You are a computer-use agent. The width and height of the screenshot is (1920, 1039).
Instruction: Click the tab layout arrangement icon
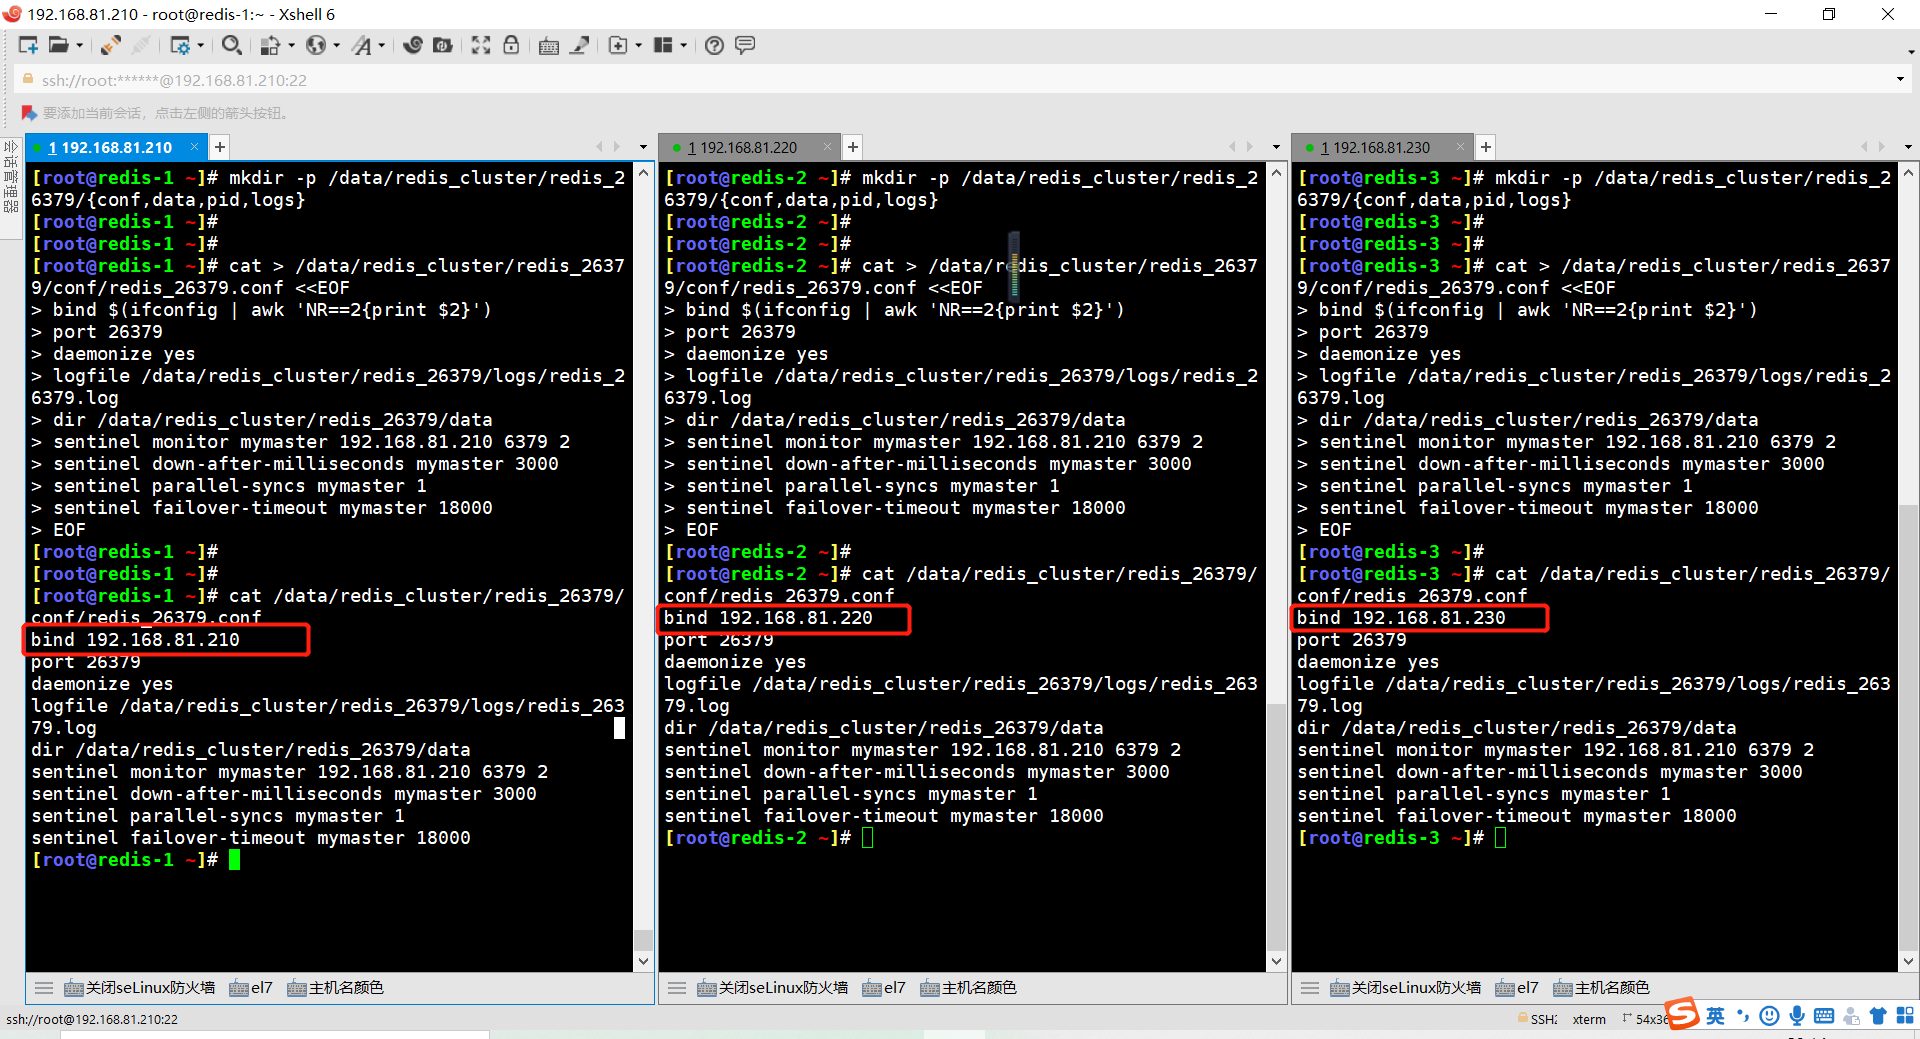pyautogui.click(x=663, y=45)
